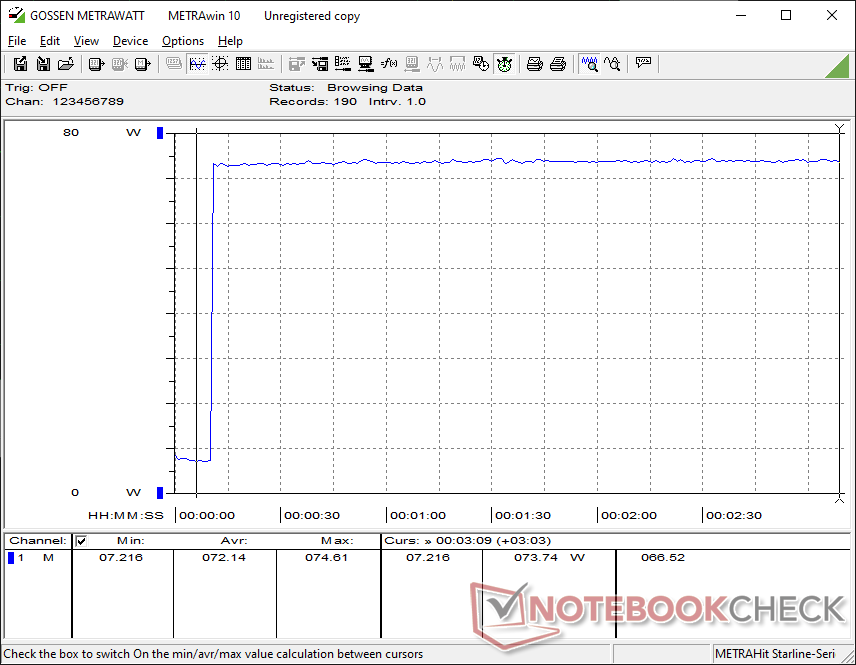856x665 pixels.
Task: Select channel 1 M row in table
Action: 35,558
